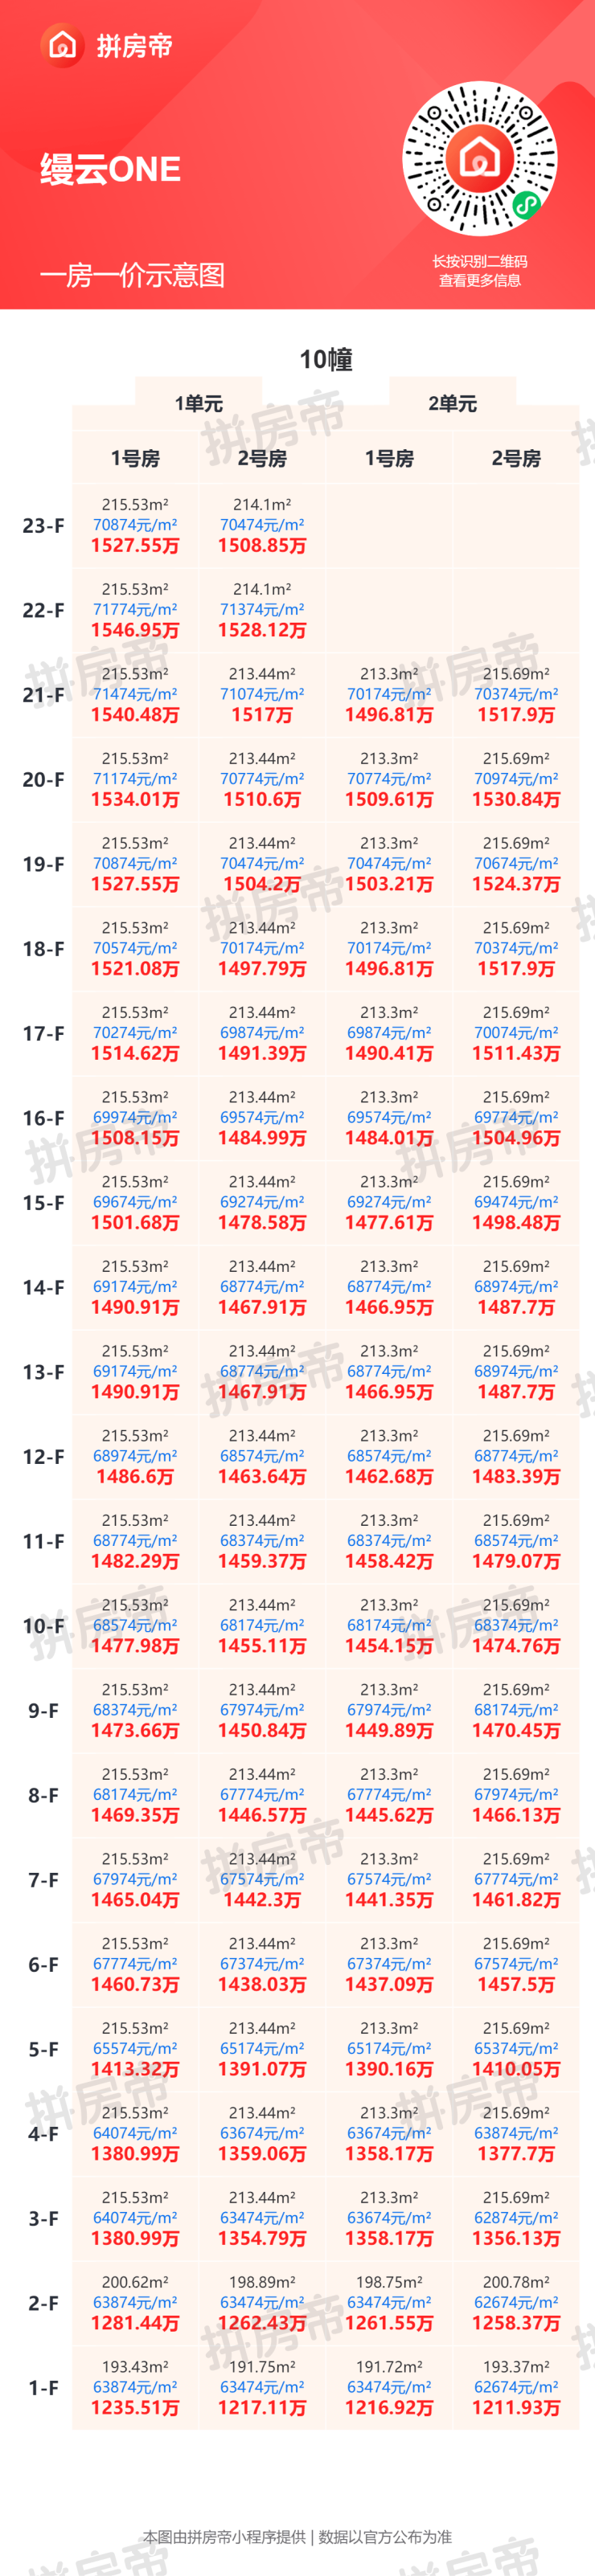Click the 1546.95万 price cell on 22-F
595x2576 pixels.
coord(135,630)
